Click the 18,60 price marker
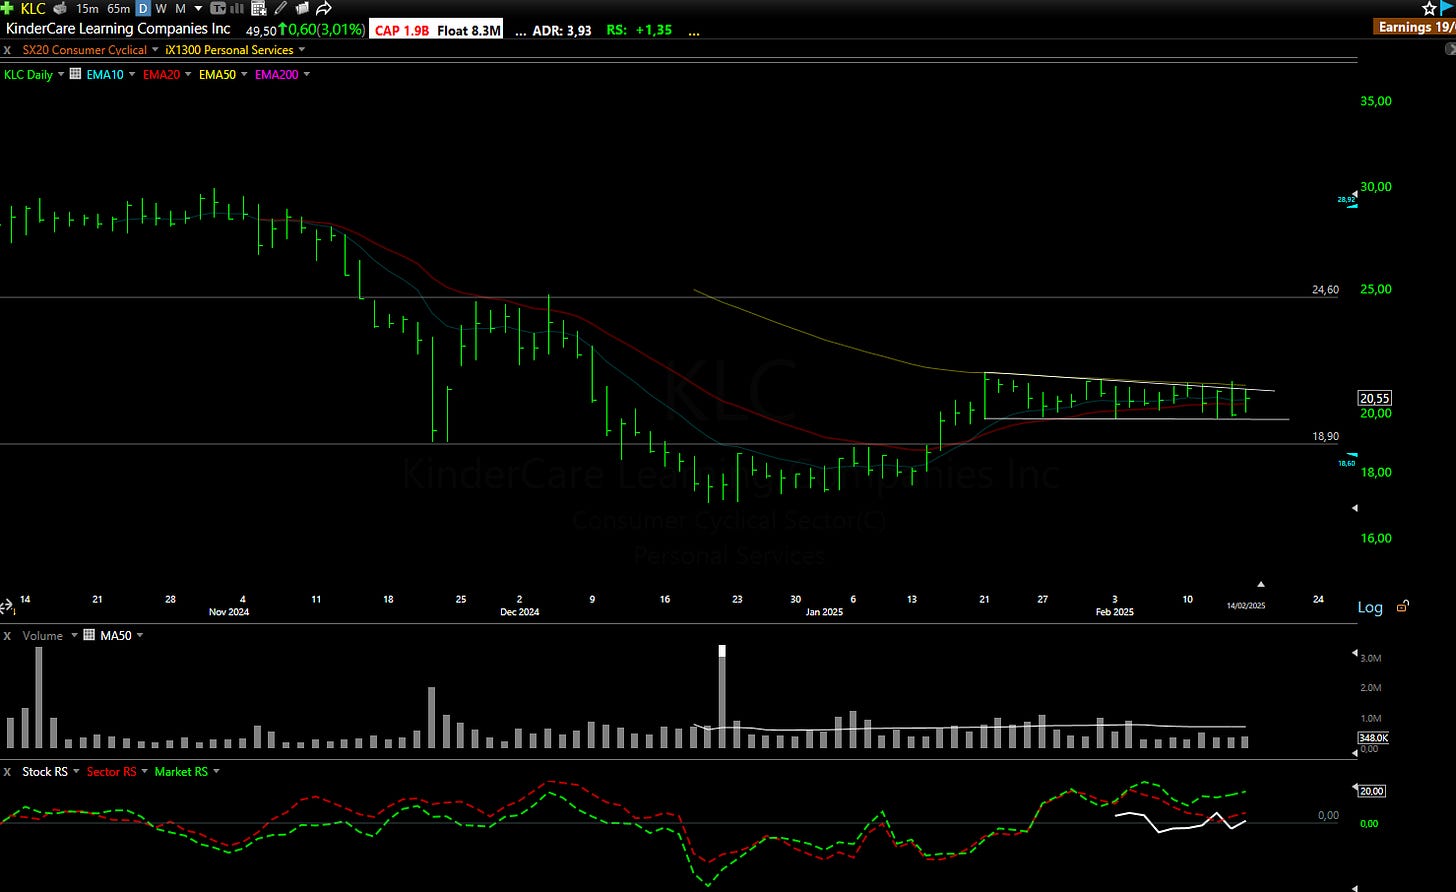 click(x=1346, y=464)
